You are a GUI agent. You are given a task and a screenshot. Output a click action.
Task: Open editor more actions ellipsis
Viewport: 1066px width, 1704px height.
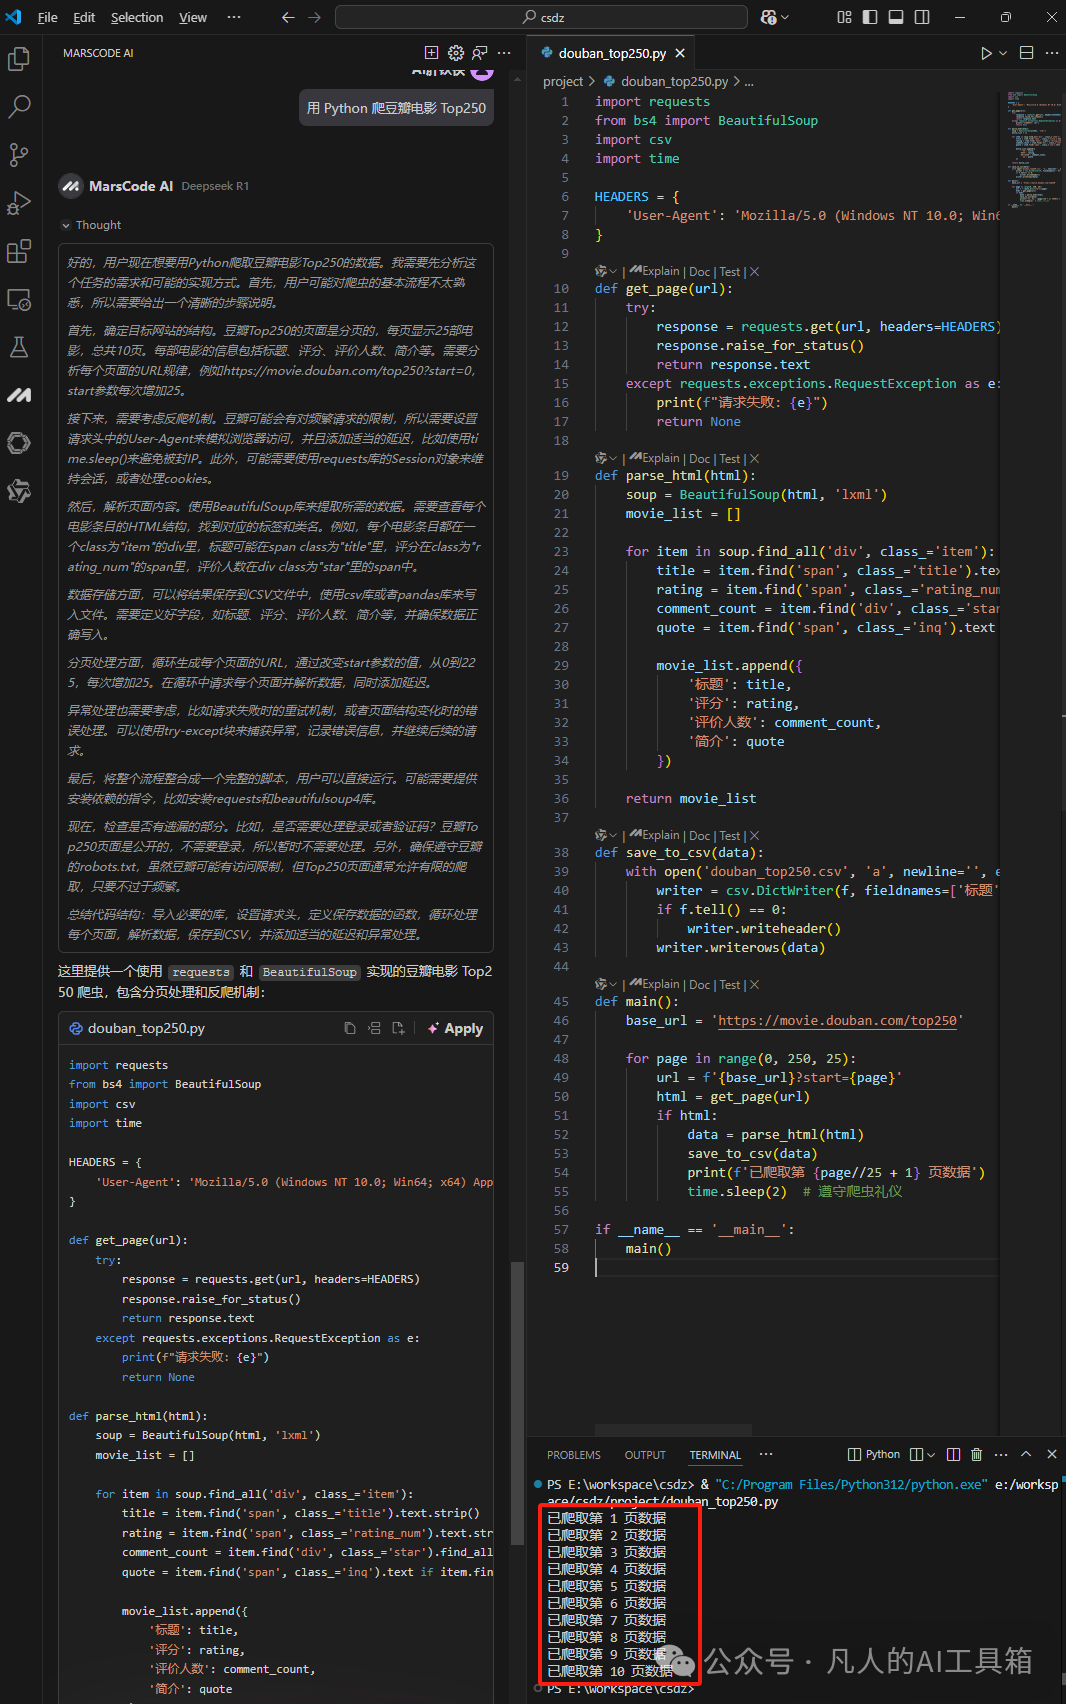point(1051,53)
